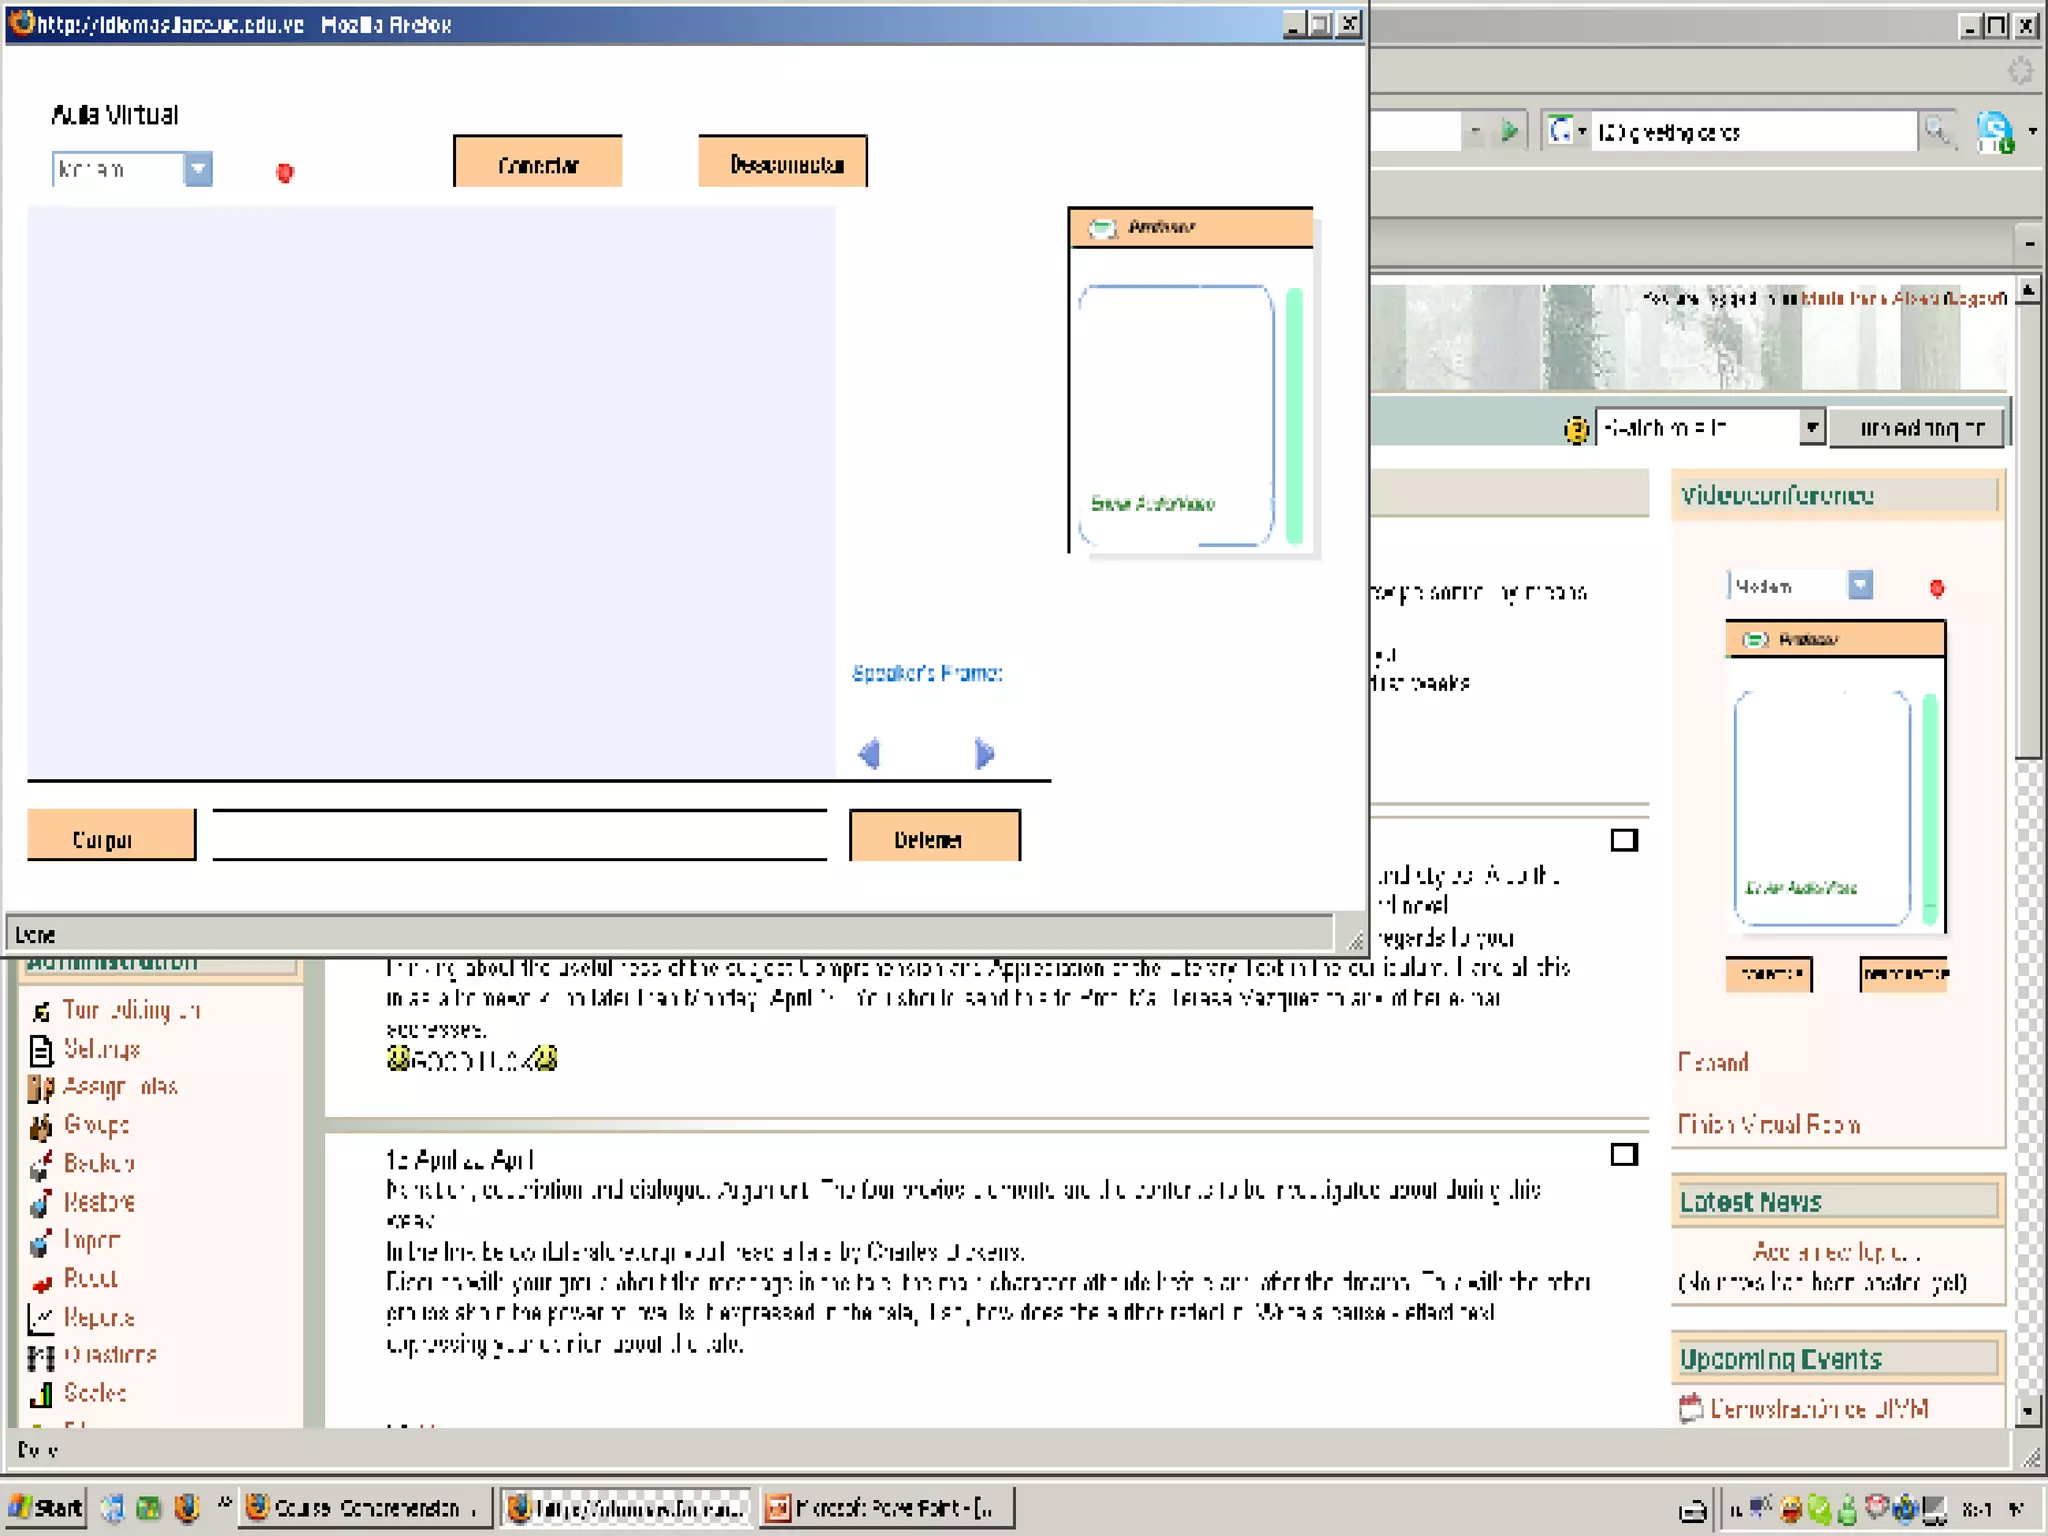The image size is (2048, 1536).
Task: Click the Conectar button
Action: tap(538, 163)
